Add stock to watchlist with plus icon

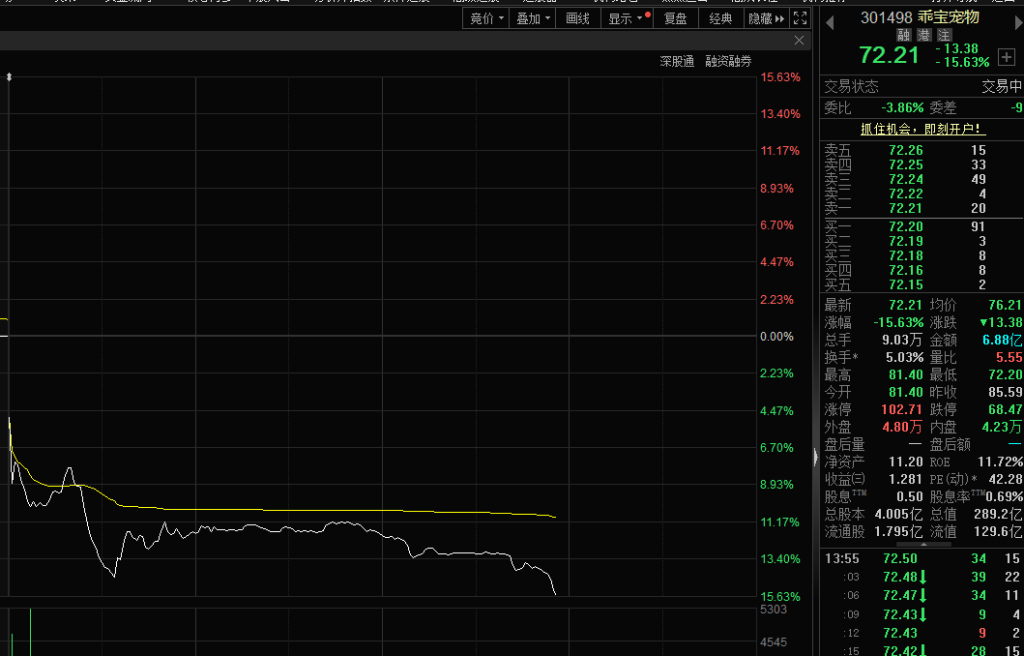(x=1006, y=56)
